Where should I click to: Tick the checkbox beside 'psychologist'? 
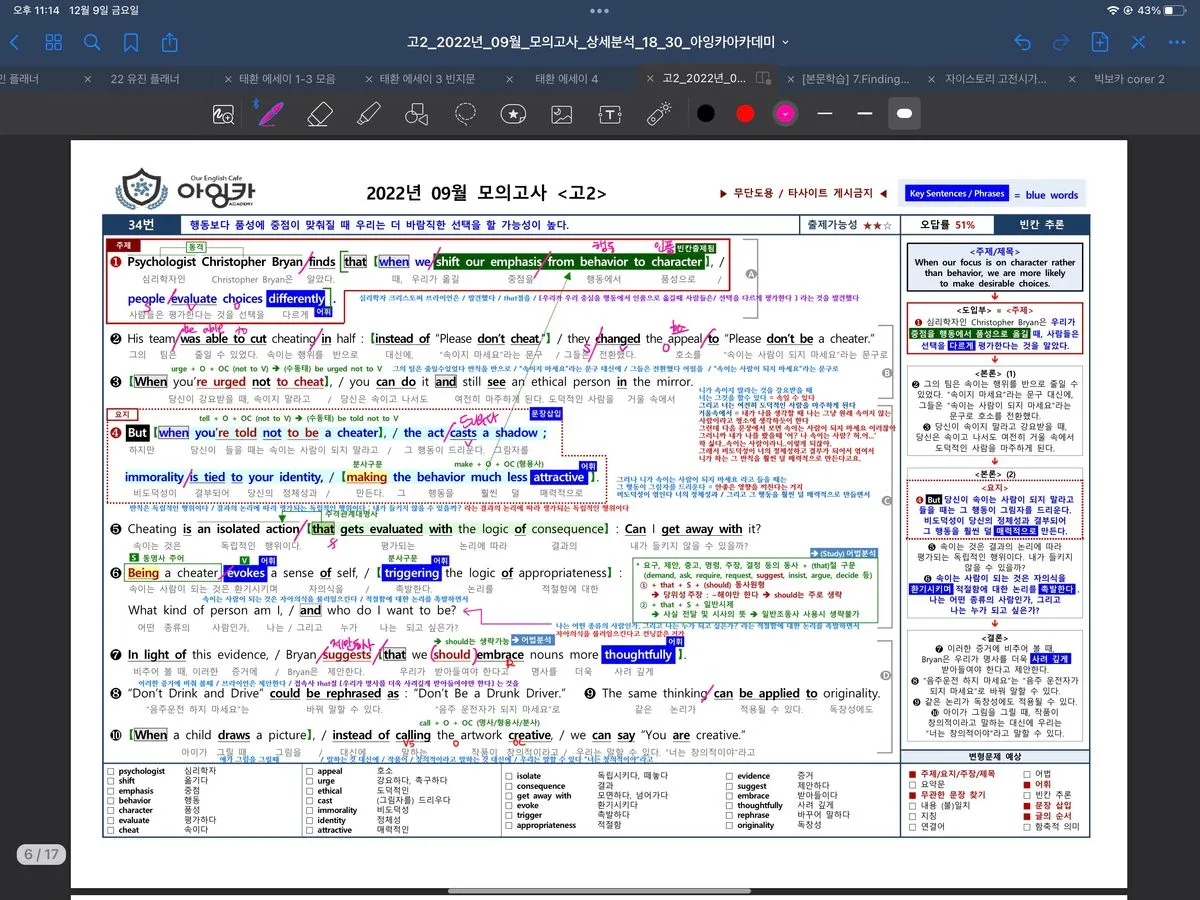[x=110, y=772]
